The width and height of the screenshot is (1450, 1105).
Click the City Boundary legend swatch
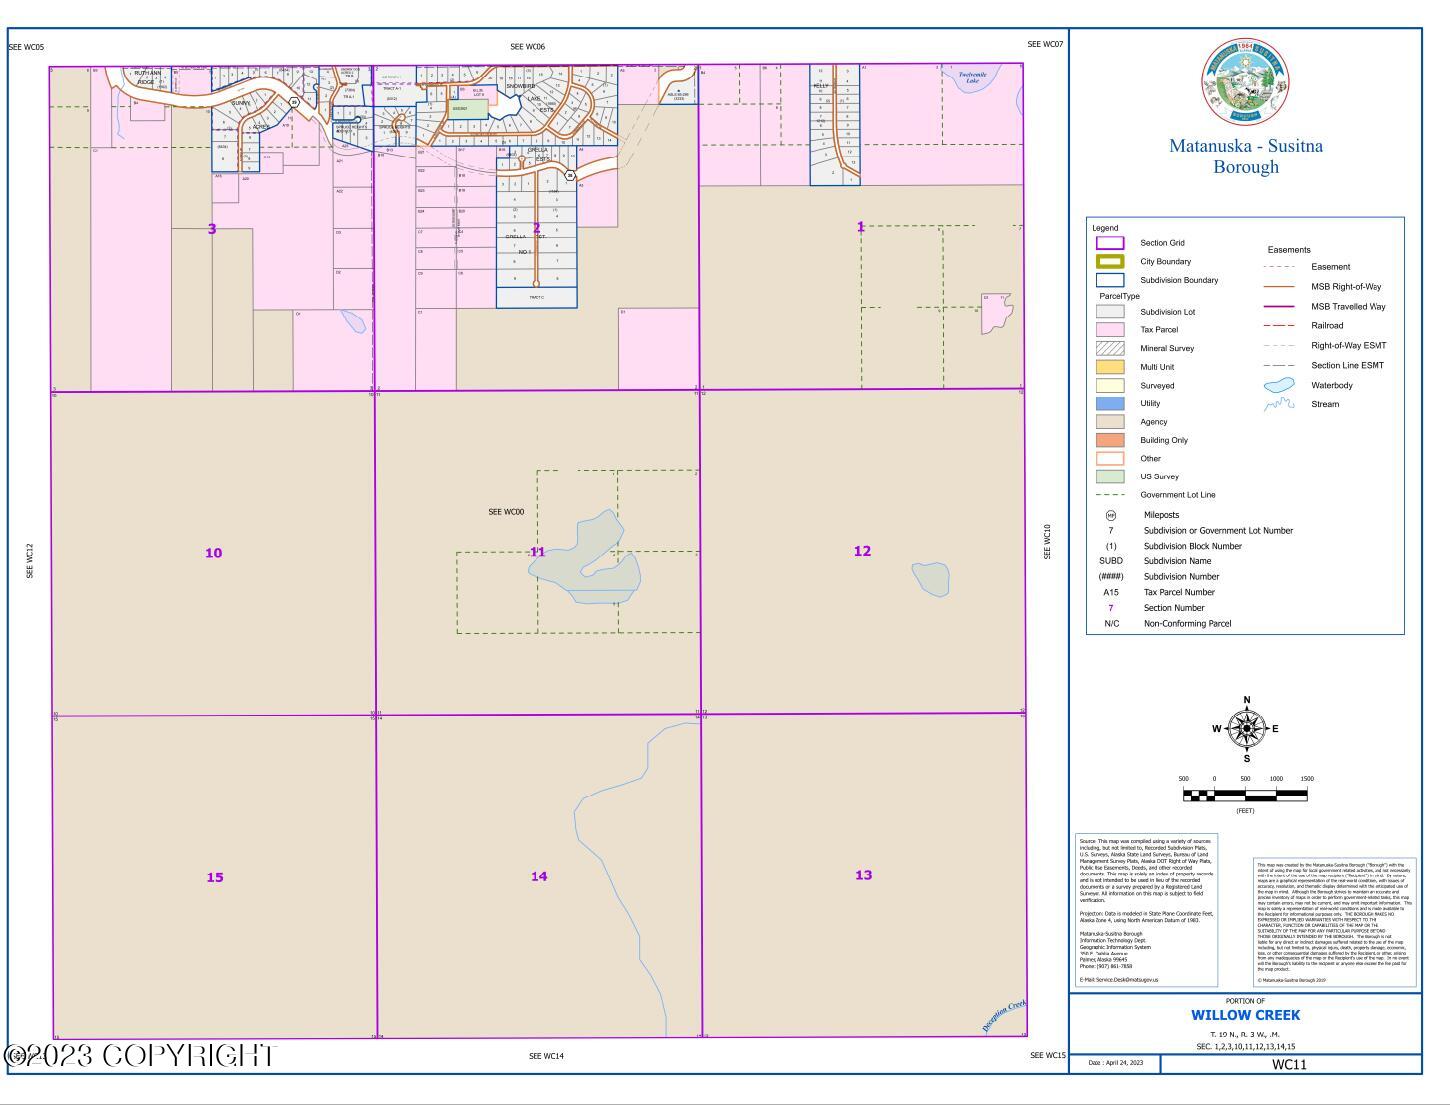(1110, 261)
